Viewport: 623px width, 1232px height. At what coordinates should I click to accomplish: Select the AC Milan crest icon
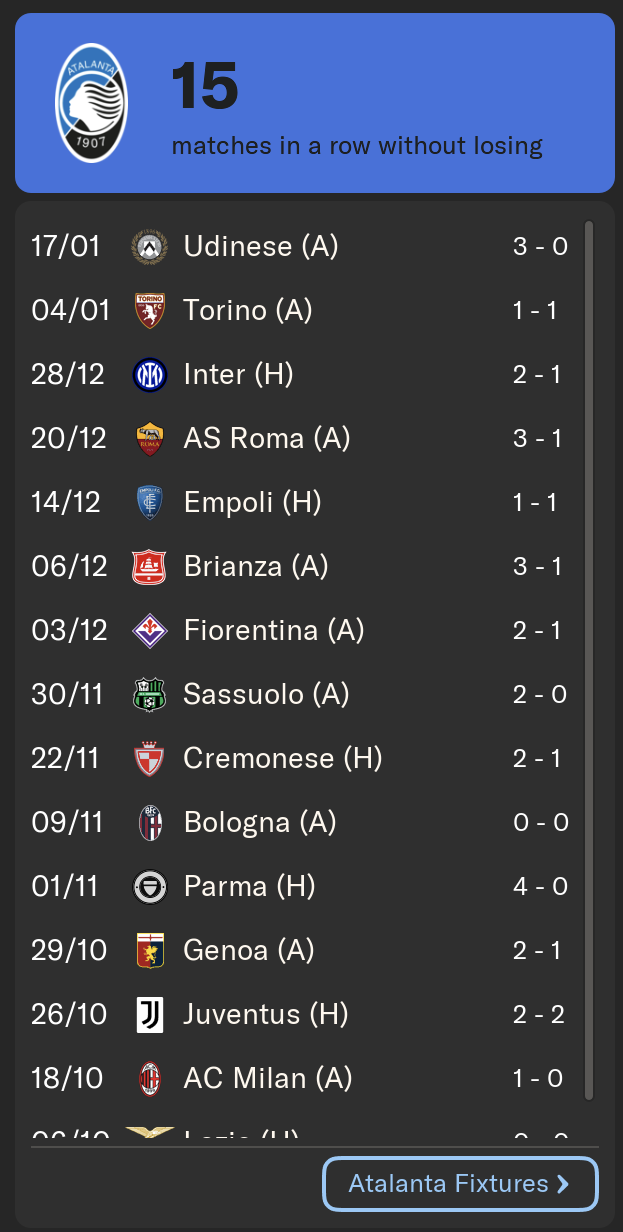tap(149, 1079)
